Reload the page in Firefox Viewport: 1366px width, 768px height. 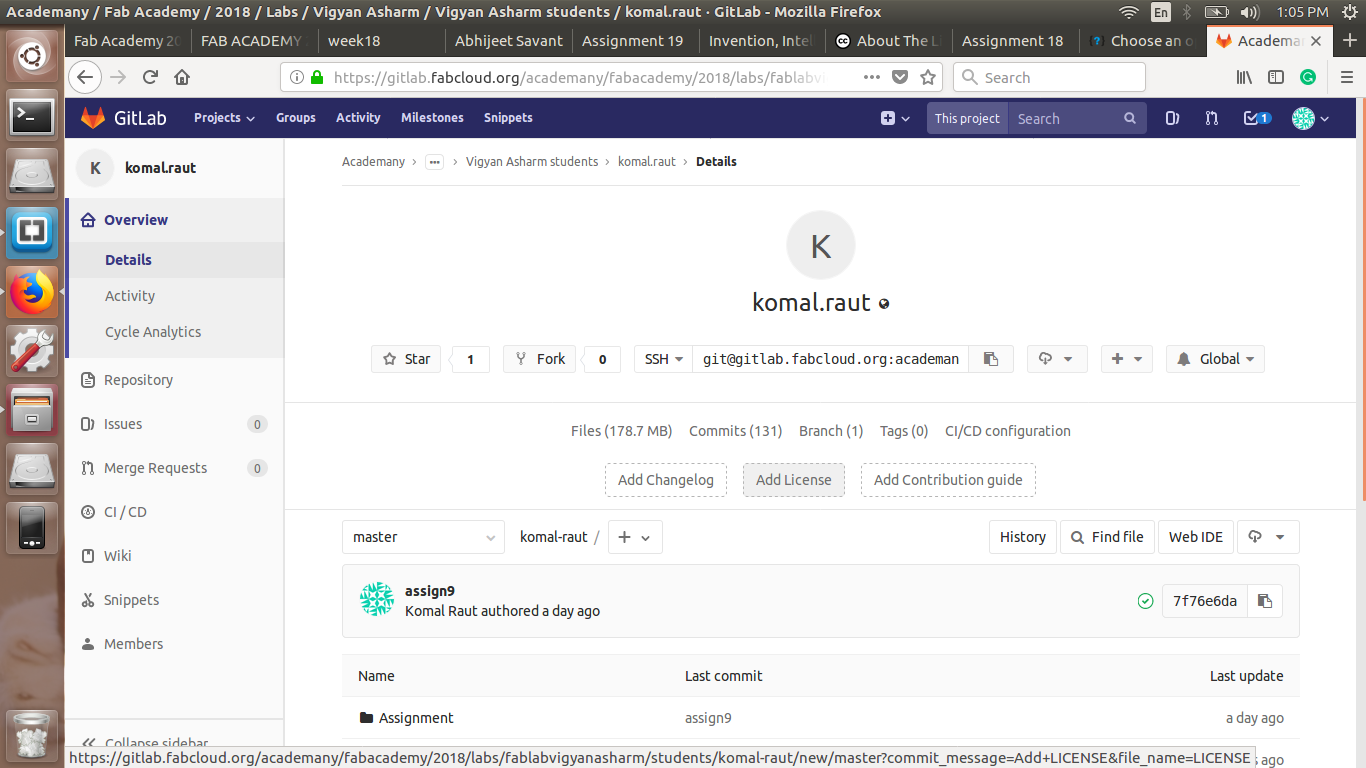(150, 77)
